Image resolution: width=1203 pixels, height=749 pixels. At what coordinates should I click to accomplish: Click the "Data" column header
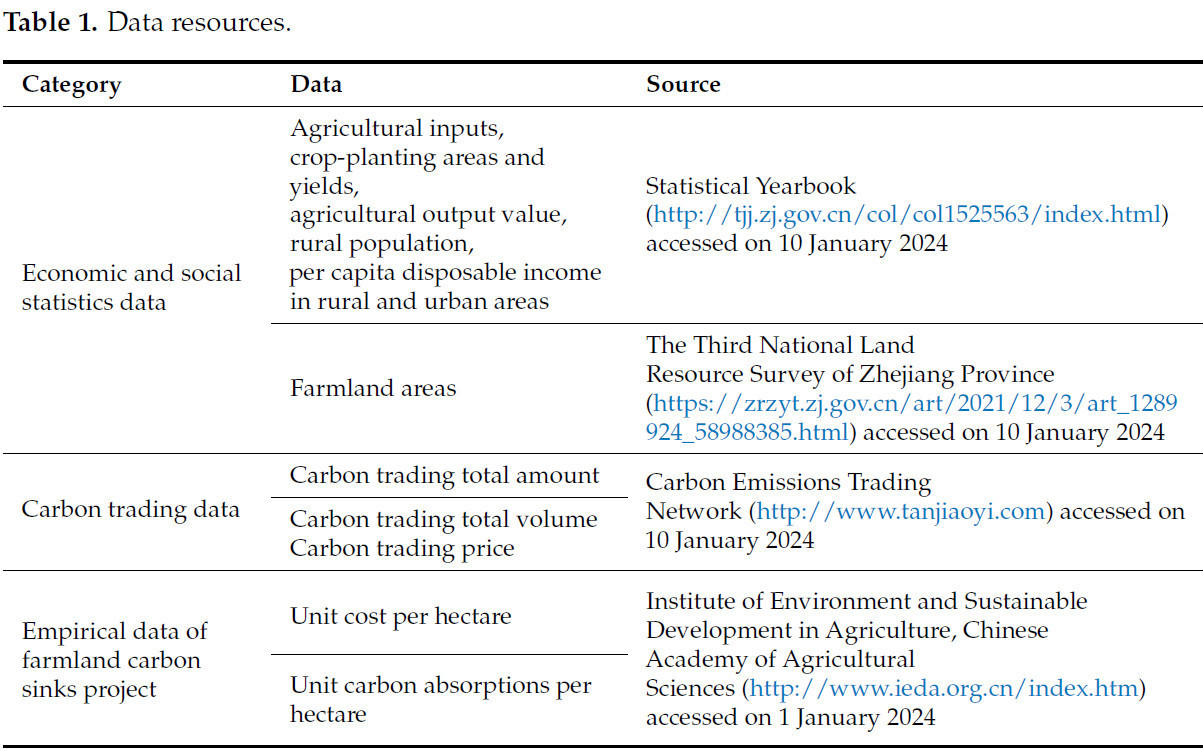pyautogui.click(x=316, y=85)
